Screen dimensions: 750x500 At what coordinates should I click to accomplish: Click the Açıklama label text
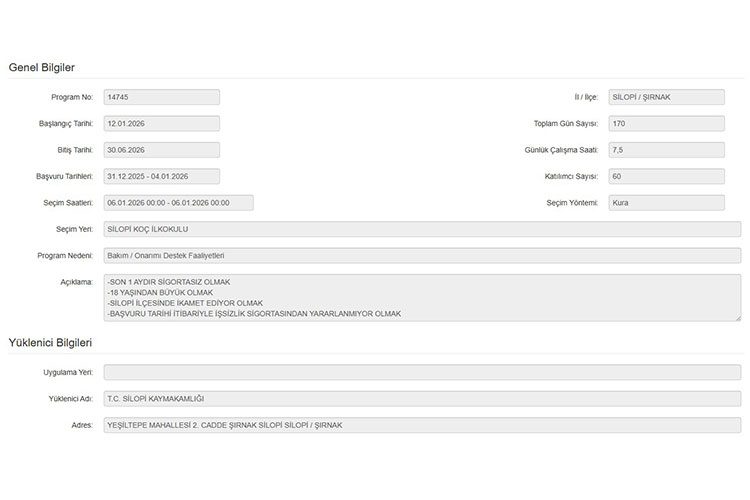click(x=76, y=281)
